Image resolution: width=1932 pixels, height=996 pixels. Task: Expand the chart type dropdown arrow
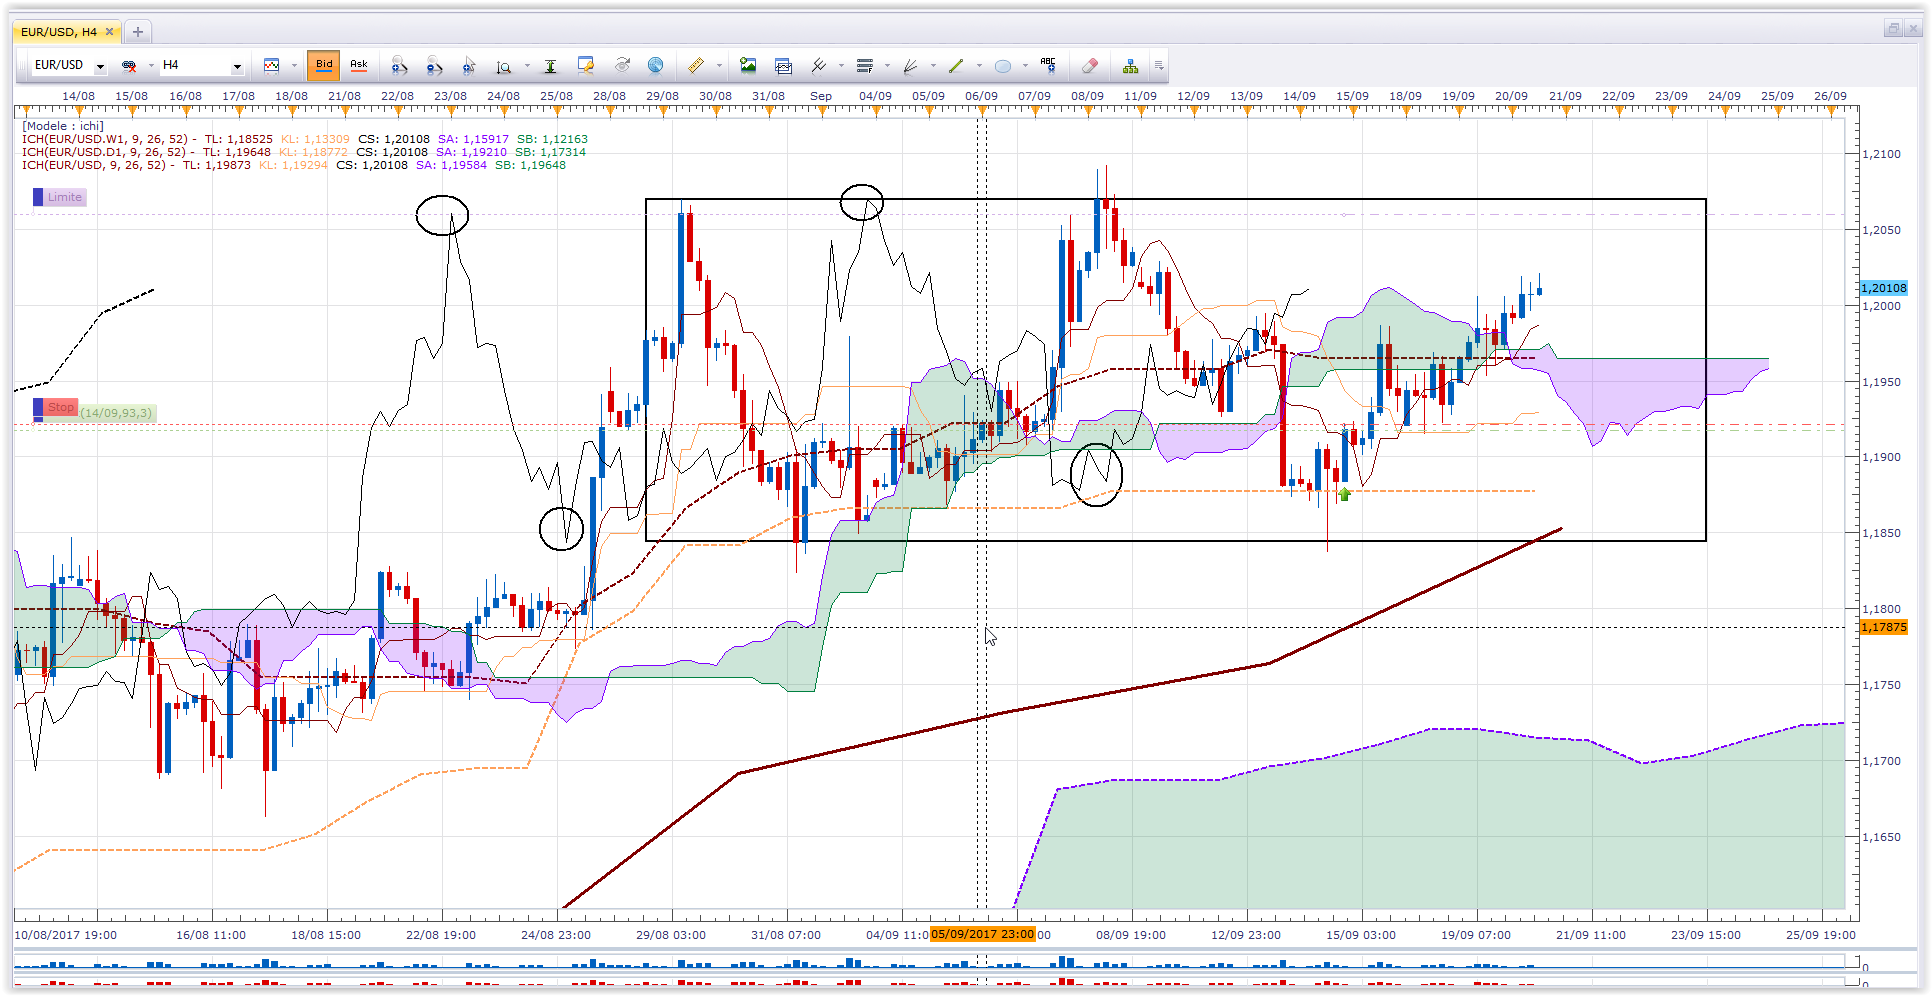click(x=294, y=66)
